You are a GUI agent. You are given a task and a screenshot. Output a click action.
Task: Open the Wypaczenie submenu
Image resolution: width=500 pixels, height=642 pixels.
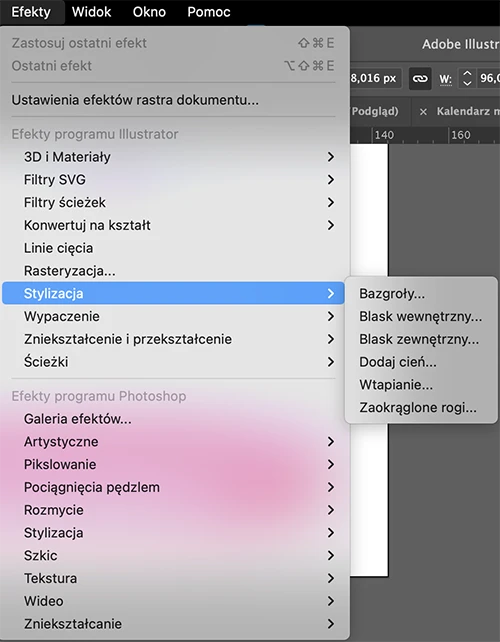(x=173, y=316)
